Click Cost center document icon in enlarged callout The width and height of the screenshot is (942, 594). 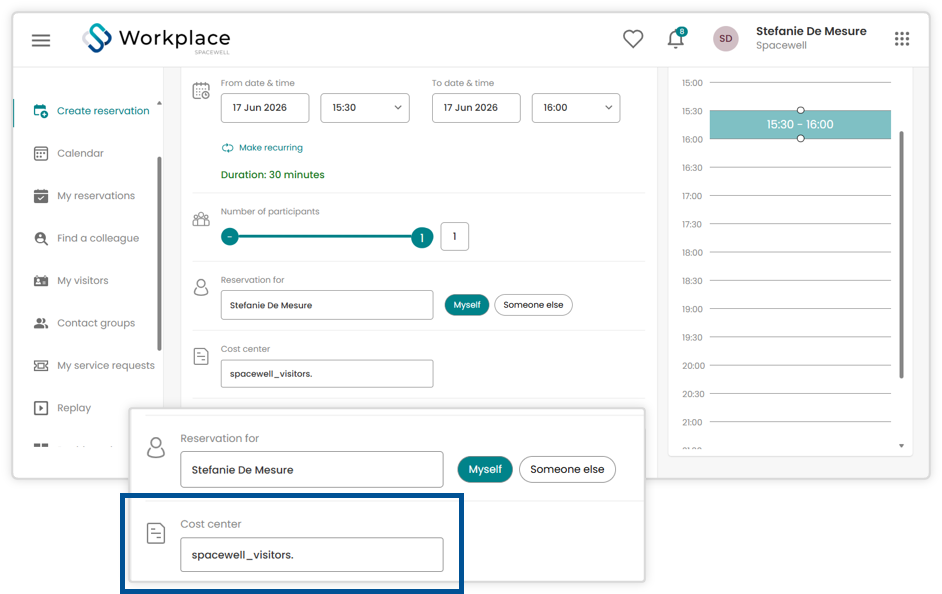[x=156, y=533]
